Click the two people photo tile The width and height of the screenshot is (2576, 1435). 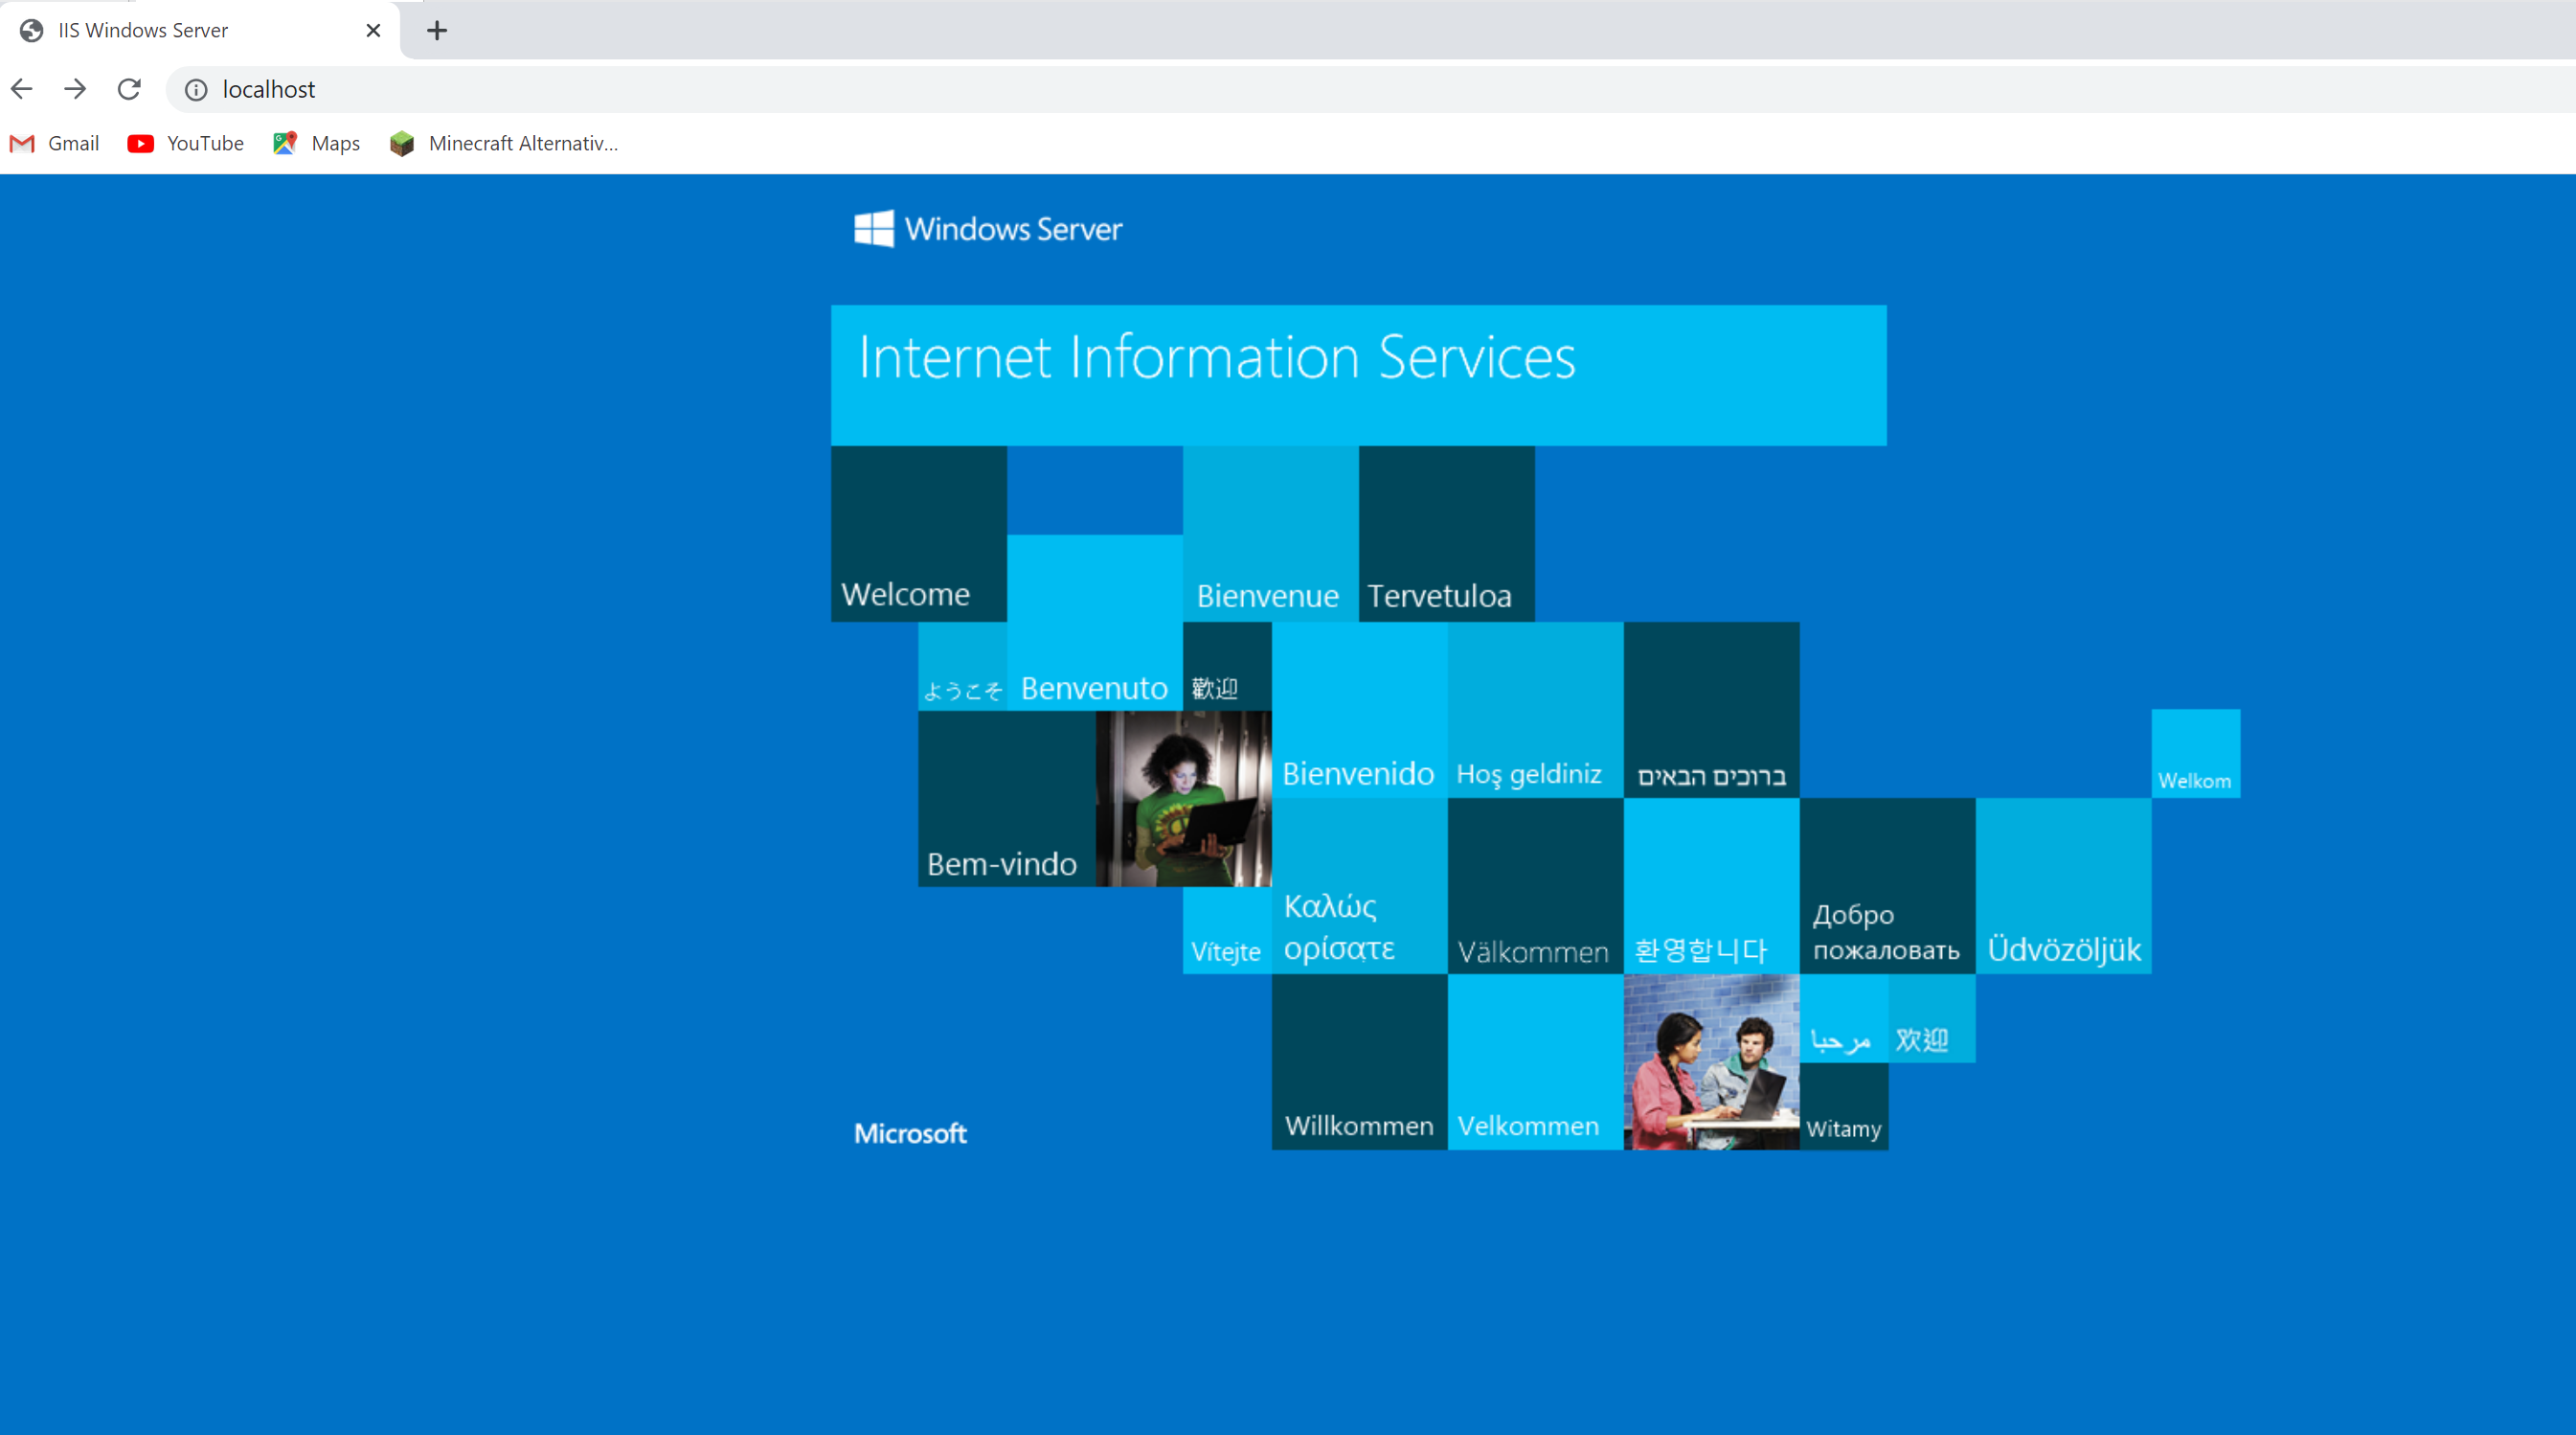coord(1711,1062)
